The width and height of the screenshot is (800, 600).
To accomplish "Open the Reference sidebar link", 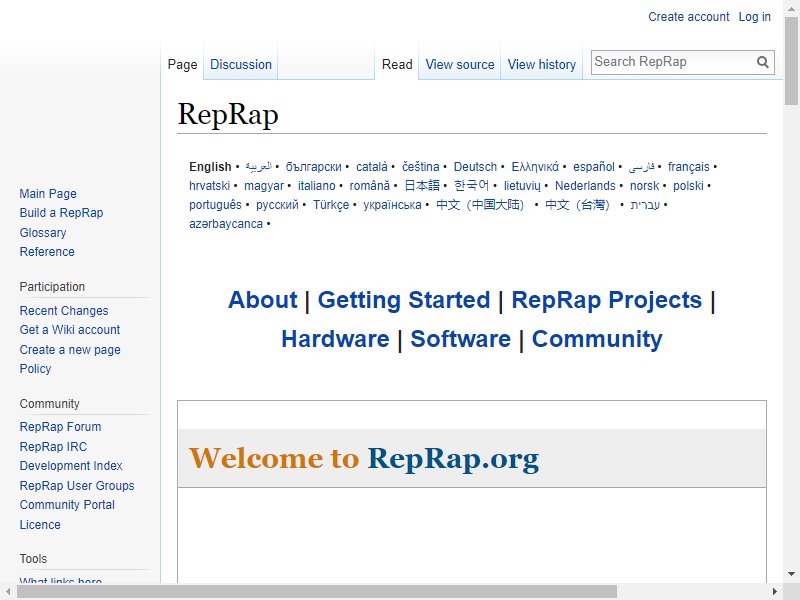I will (x=47, y=252).
